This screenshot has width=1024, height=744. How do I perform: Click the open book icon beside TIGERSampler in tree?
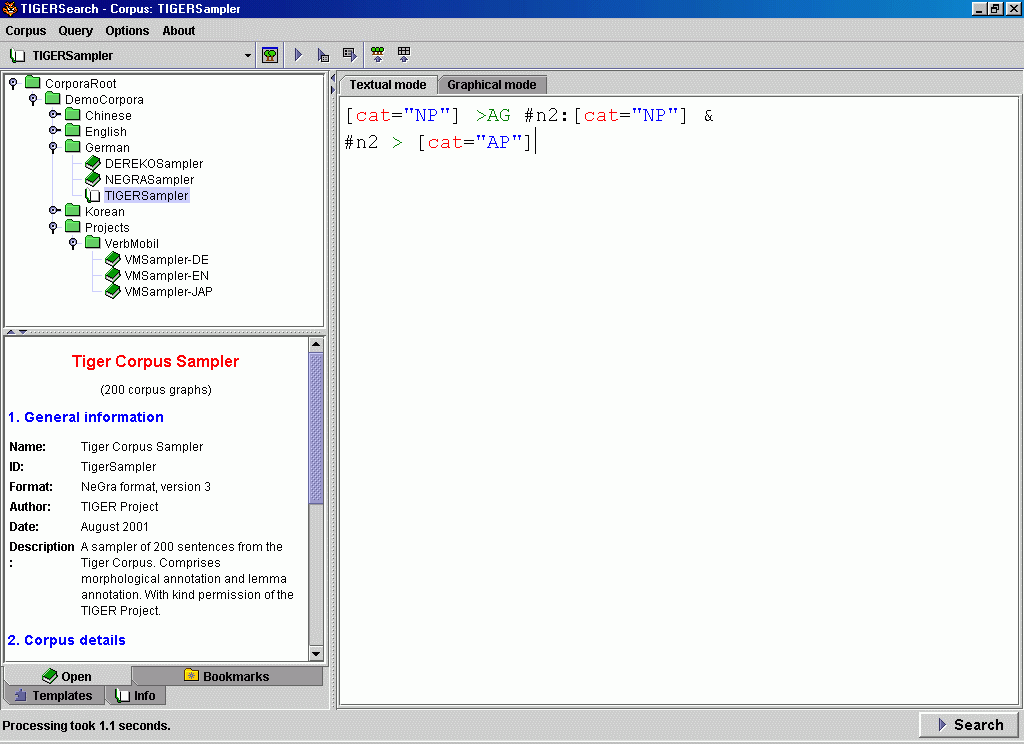pos(93,195)
